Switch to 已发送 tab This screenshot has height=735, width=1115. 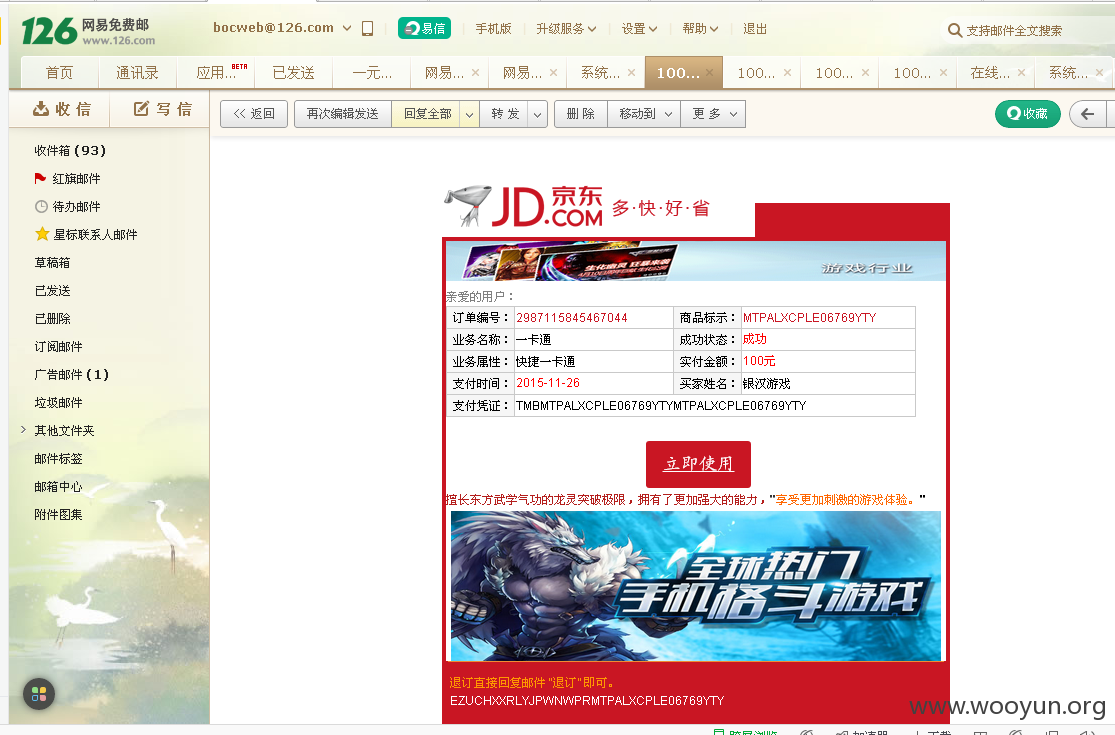(294, 73)
